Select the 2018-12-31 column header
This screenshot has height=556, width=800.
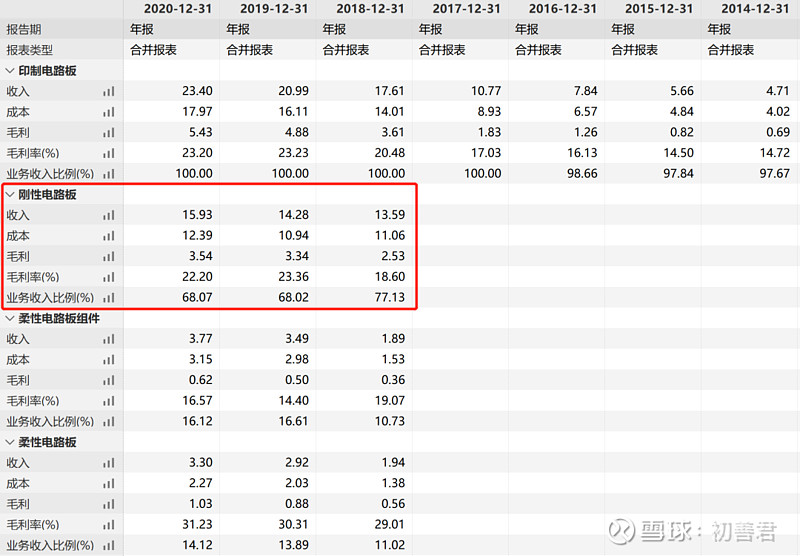coord(370,9)
